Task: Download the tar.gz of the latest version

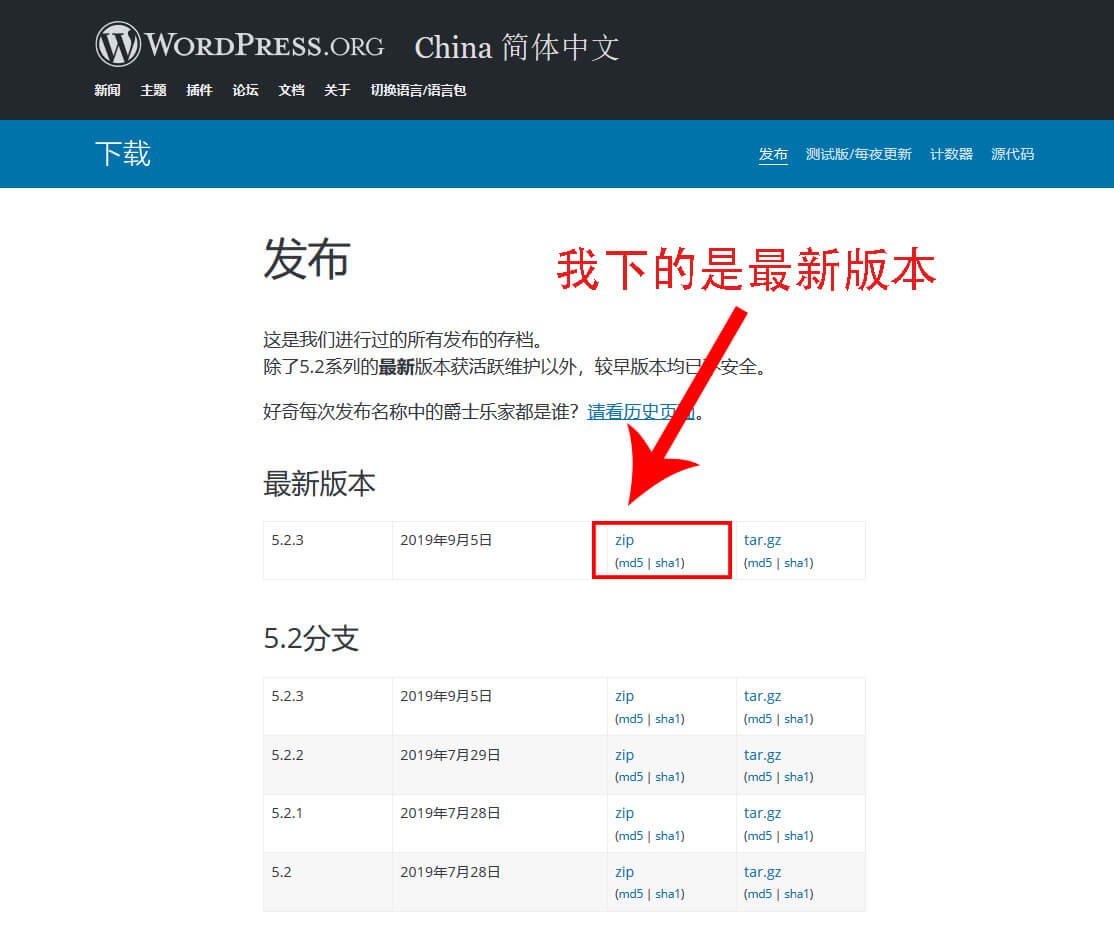Action: [x=763, y=540]
